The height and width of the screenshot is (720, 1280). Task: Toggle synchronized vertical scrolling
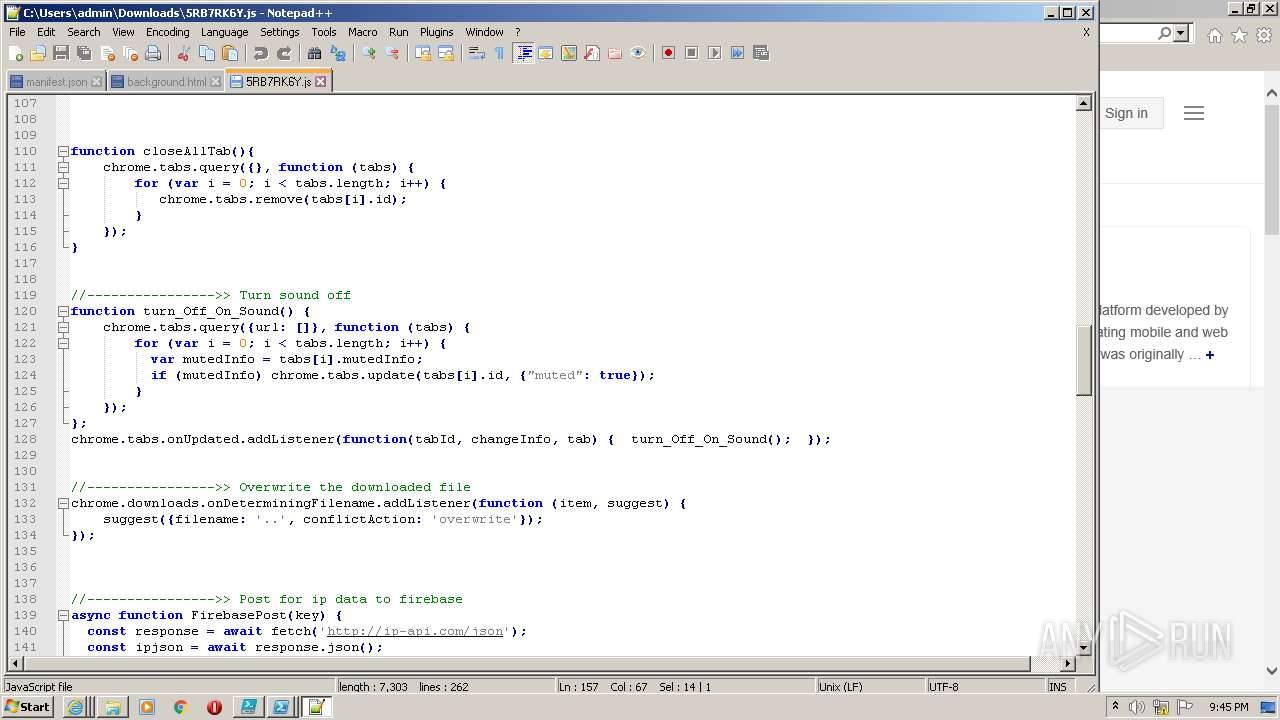pyautogui.click(x=423, y=53)
